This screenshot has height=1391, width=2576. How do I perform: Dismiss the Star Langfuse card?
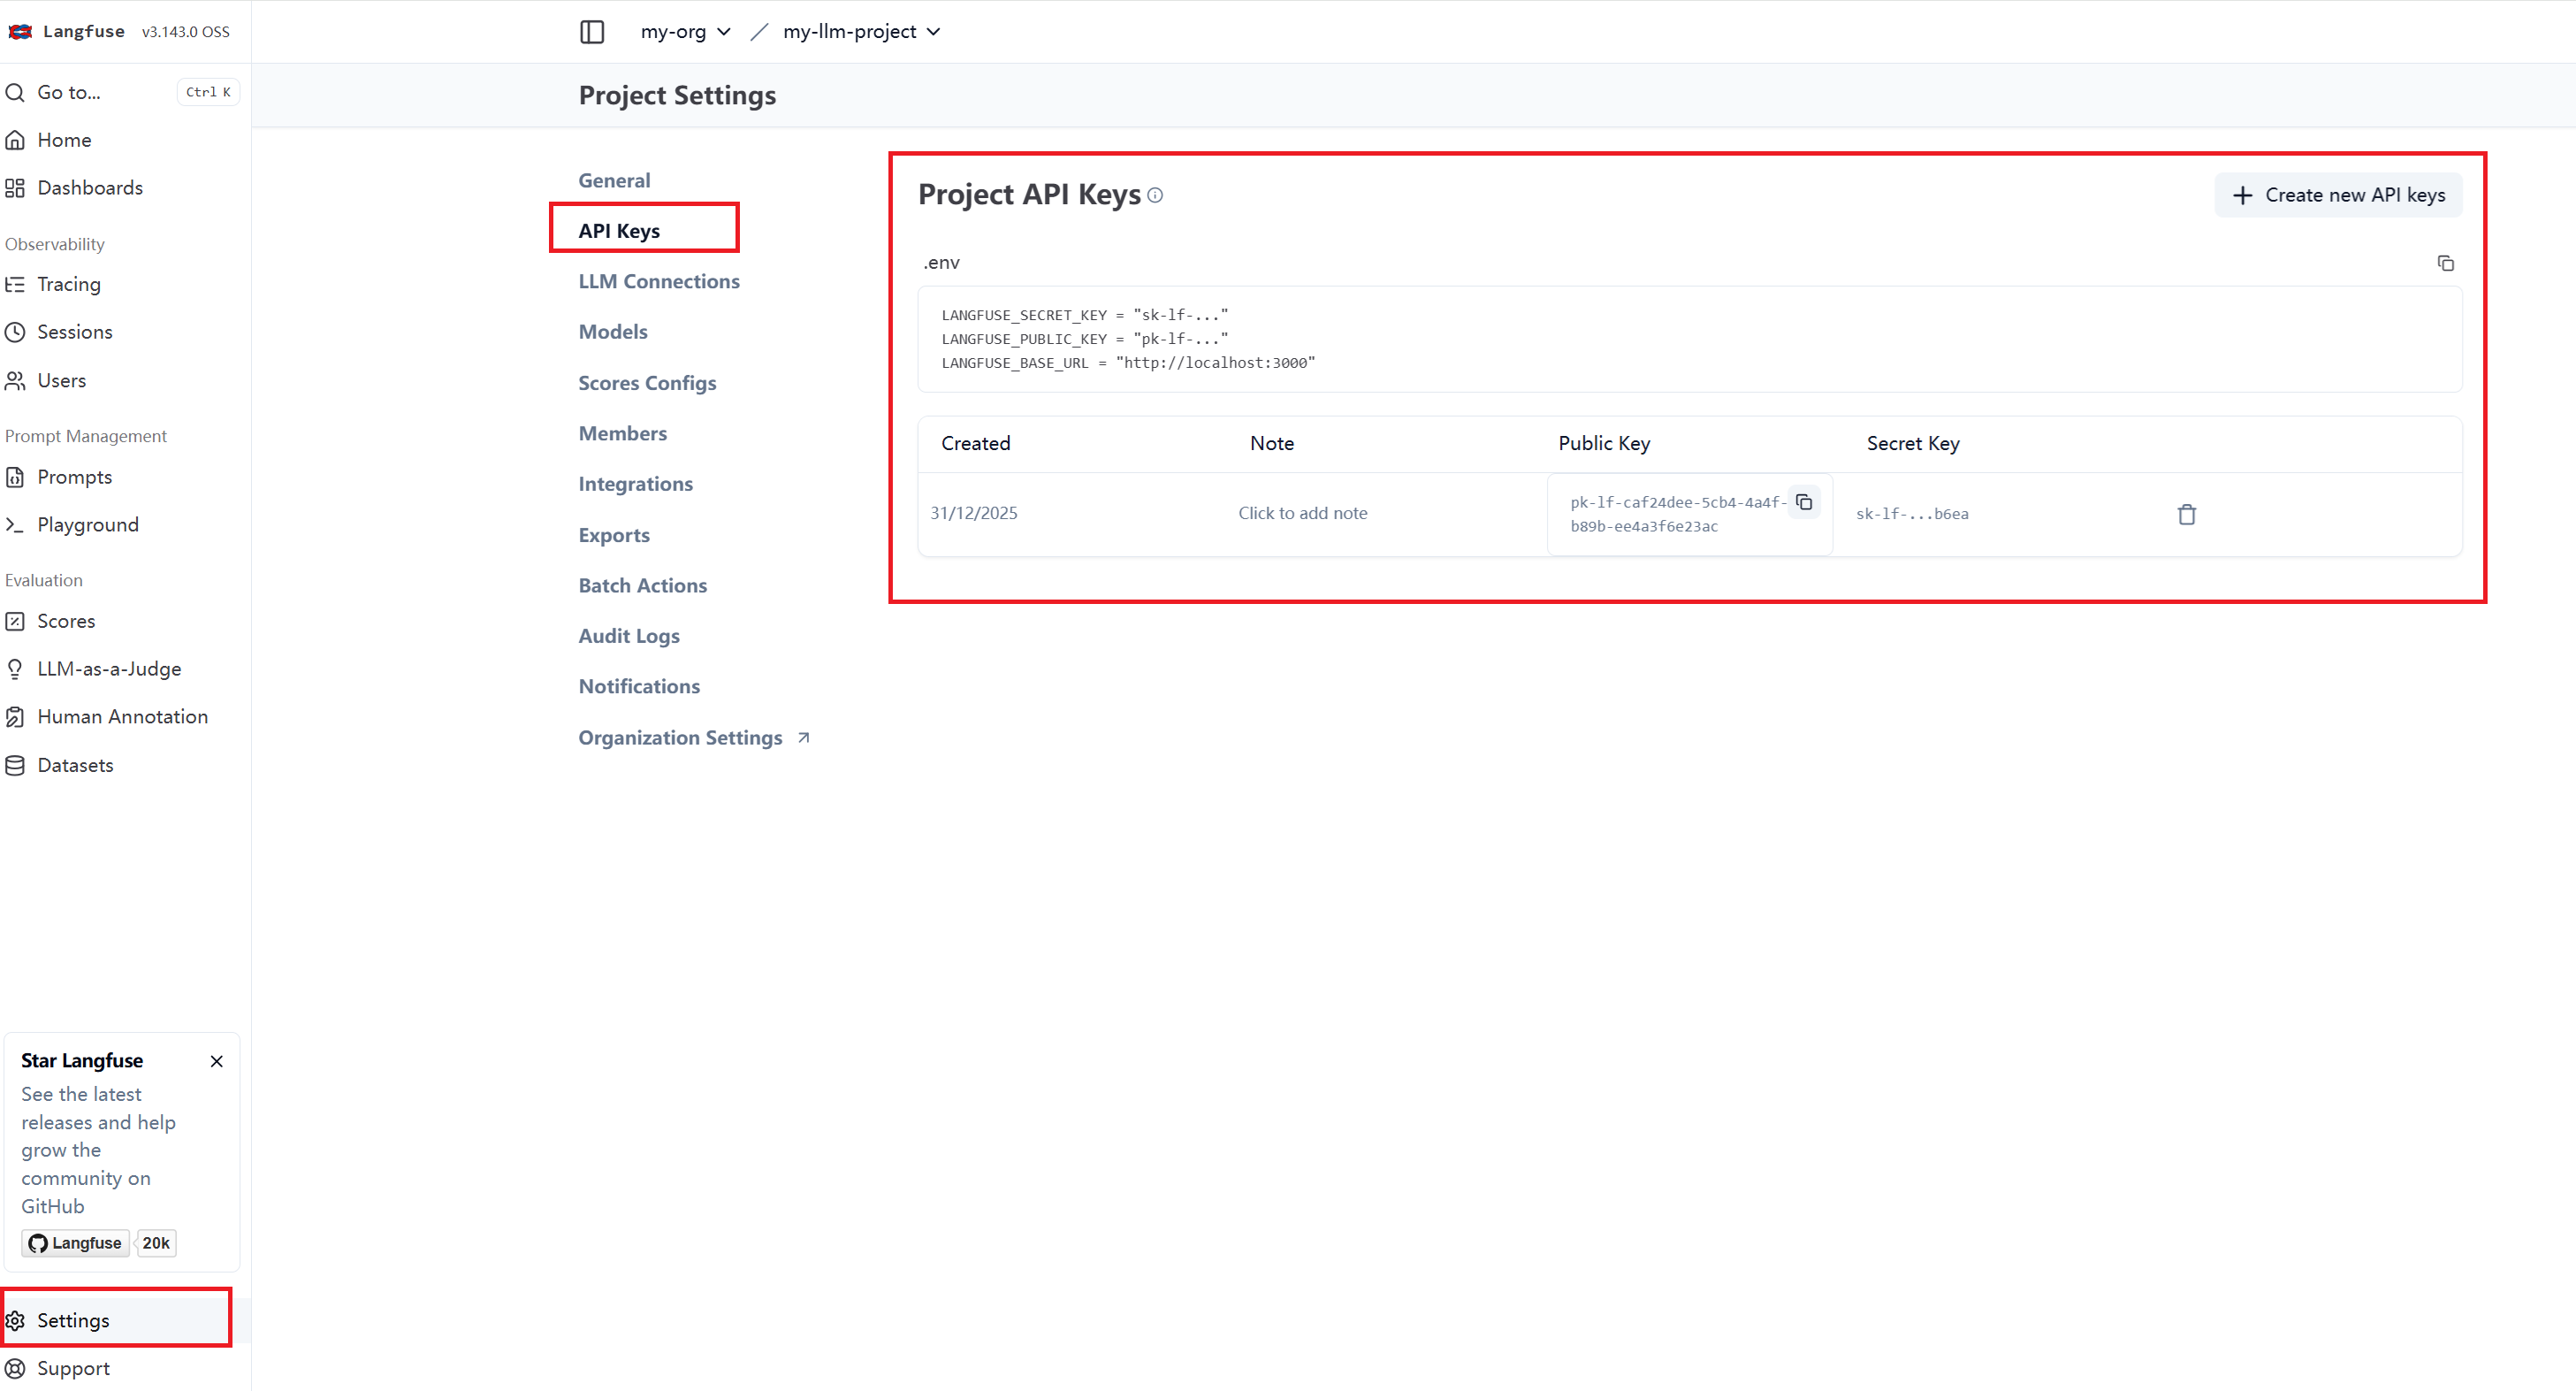216,1061
